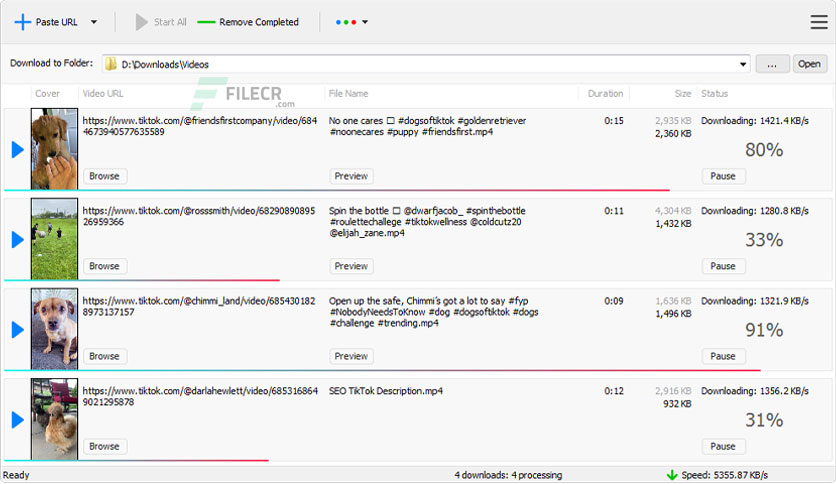Image resolution: width=836 pixels, height=484 pixels.
Task: Click Browse for the chimmi_land video
Action: coord(104,356)
